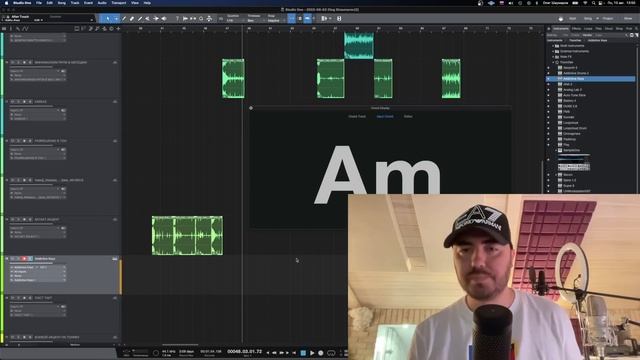Toggle record arm on Addictive Keys track

(24, 259)
